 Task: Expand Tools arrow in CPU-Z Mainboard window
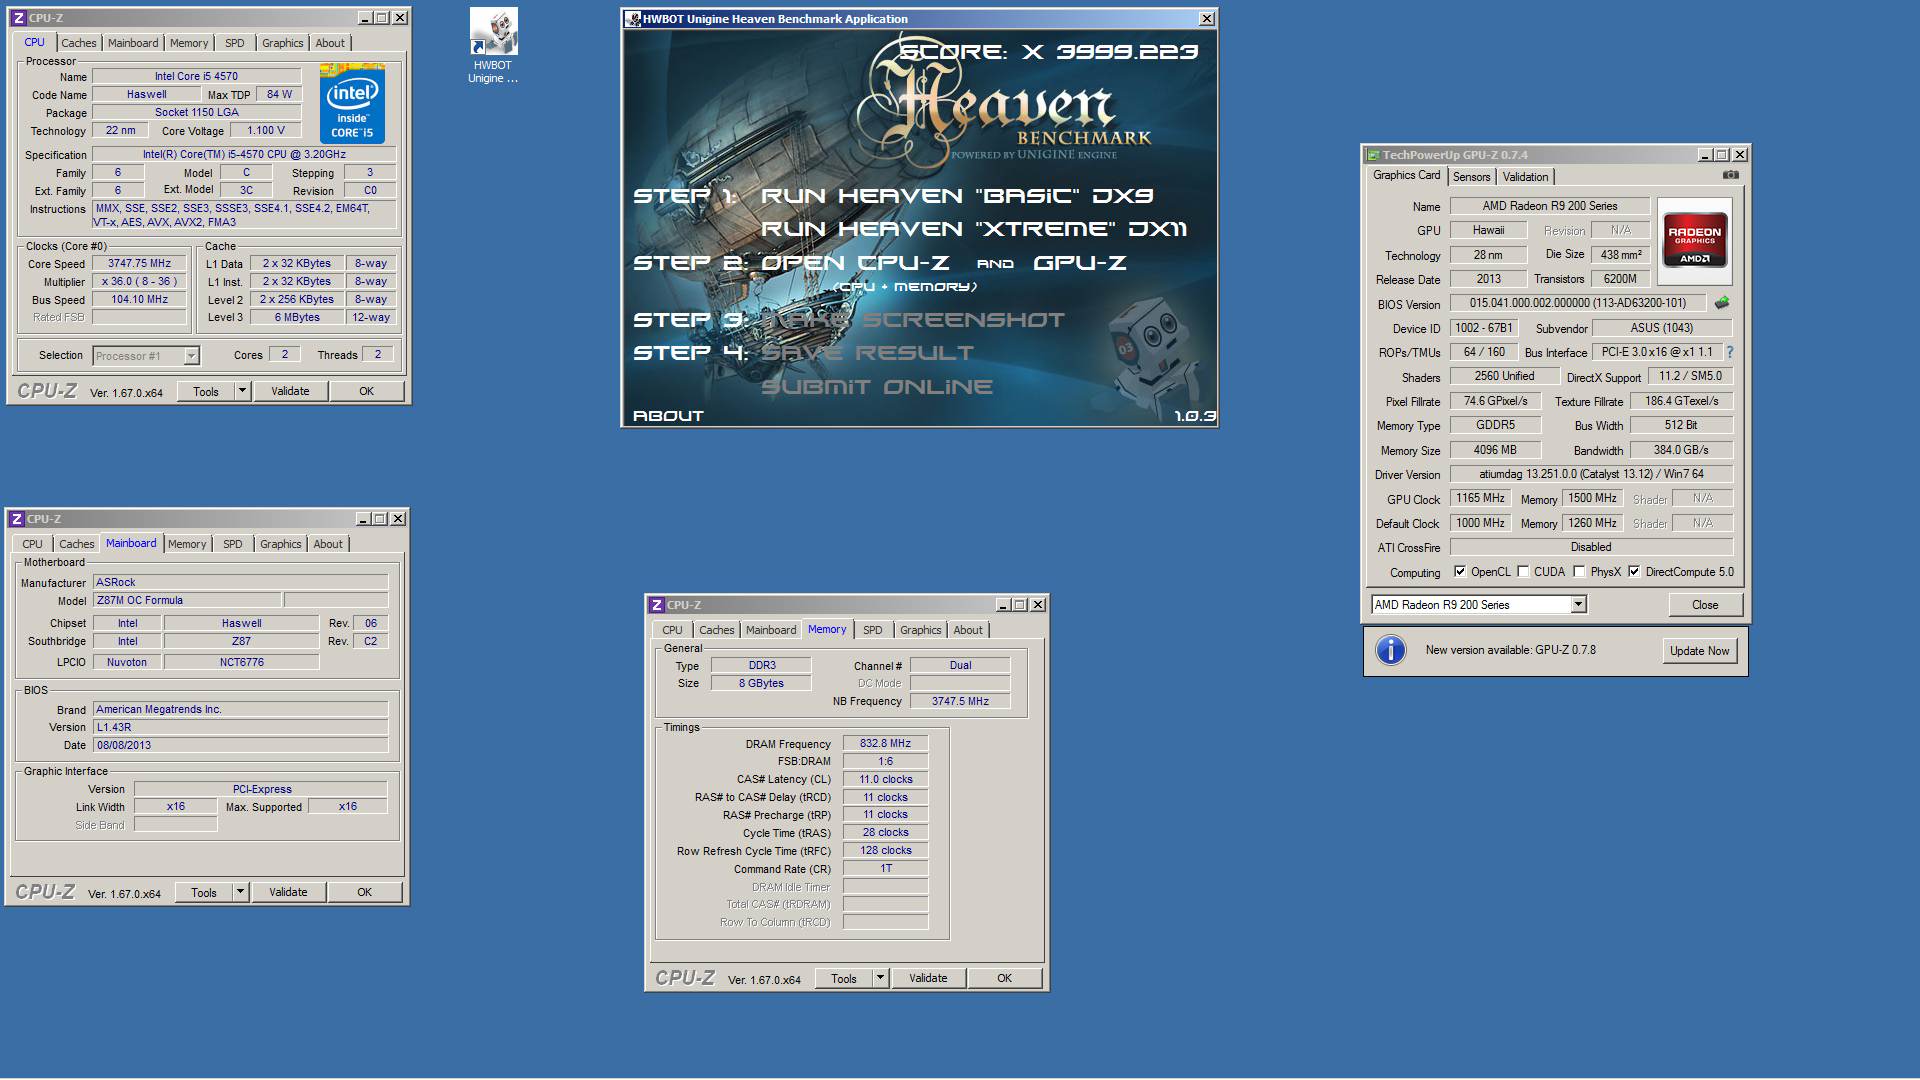240,892
